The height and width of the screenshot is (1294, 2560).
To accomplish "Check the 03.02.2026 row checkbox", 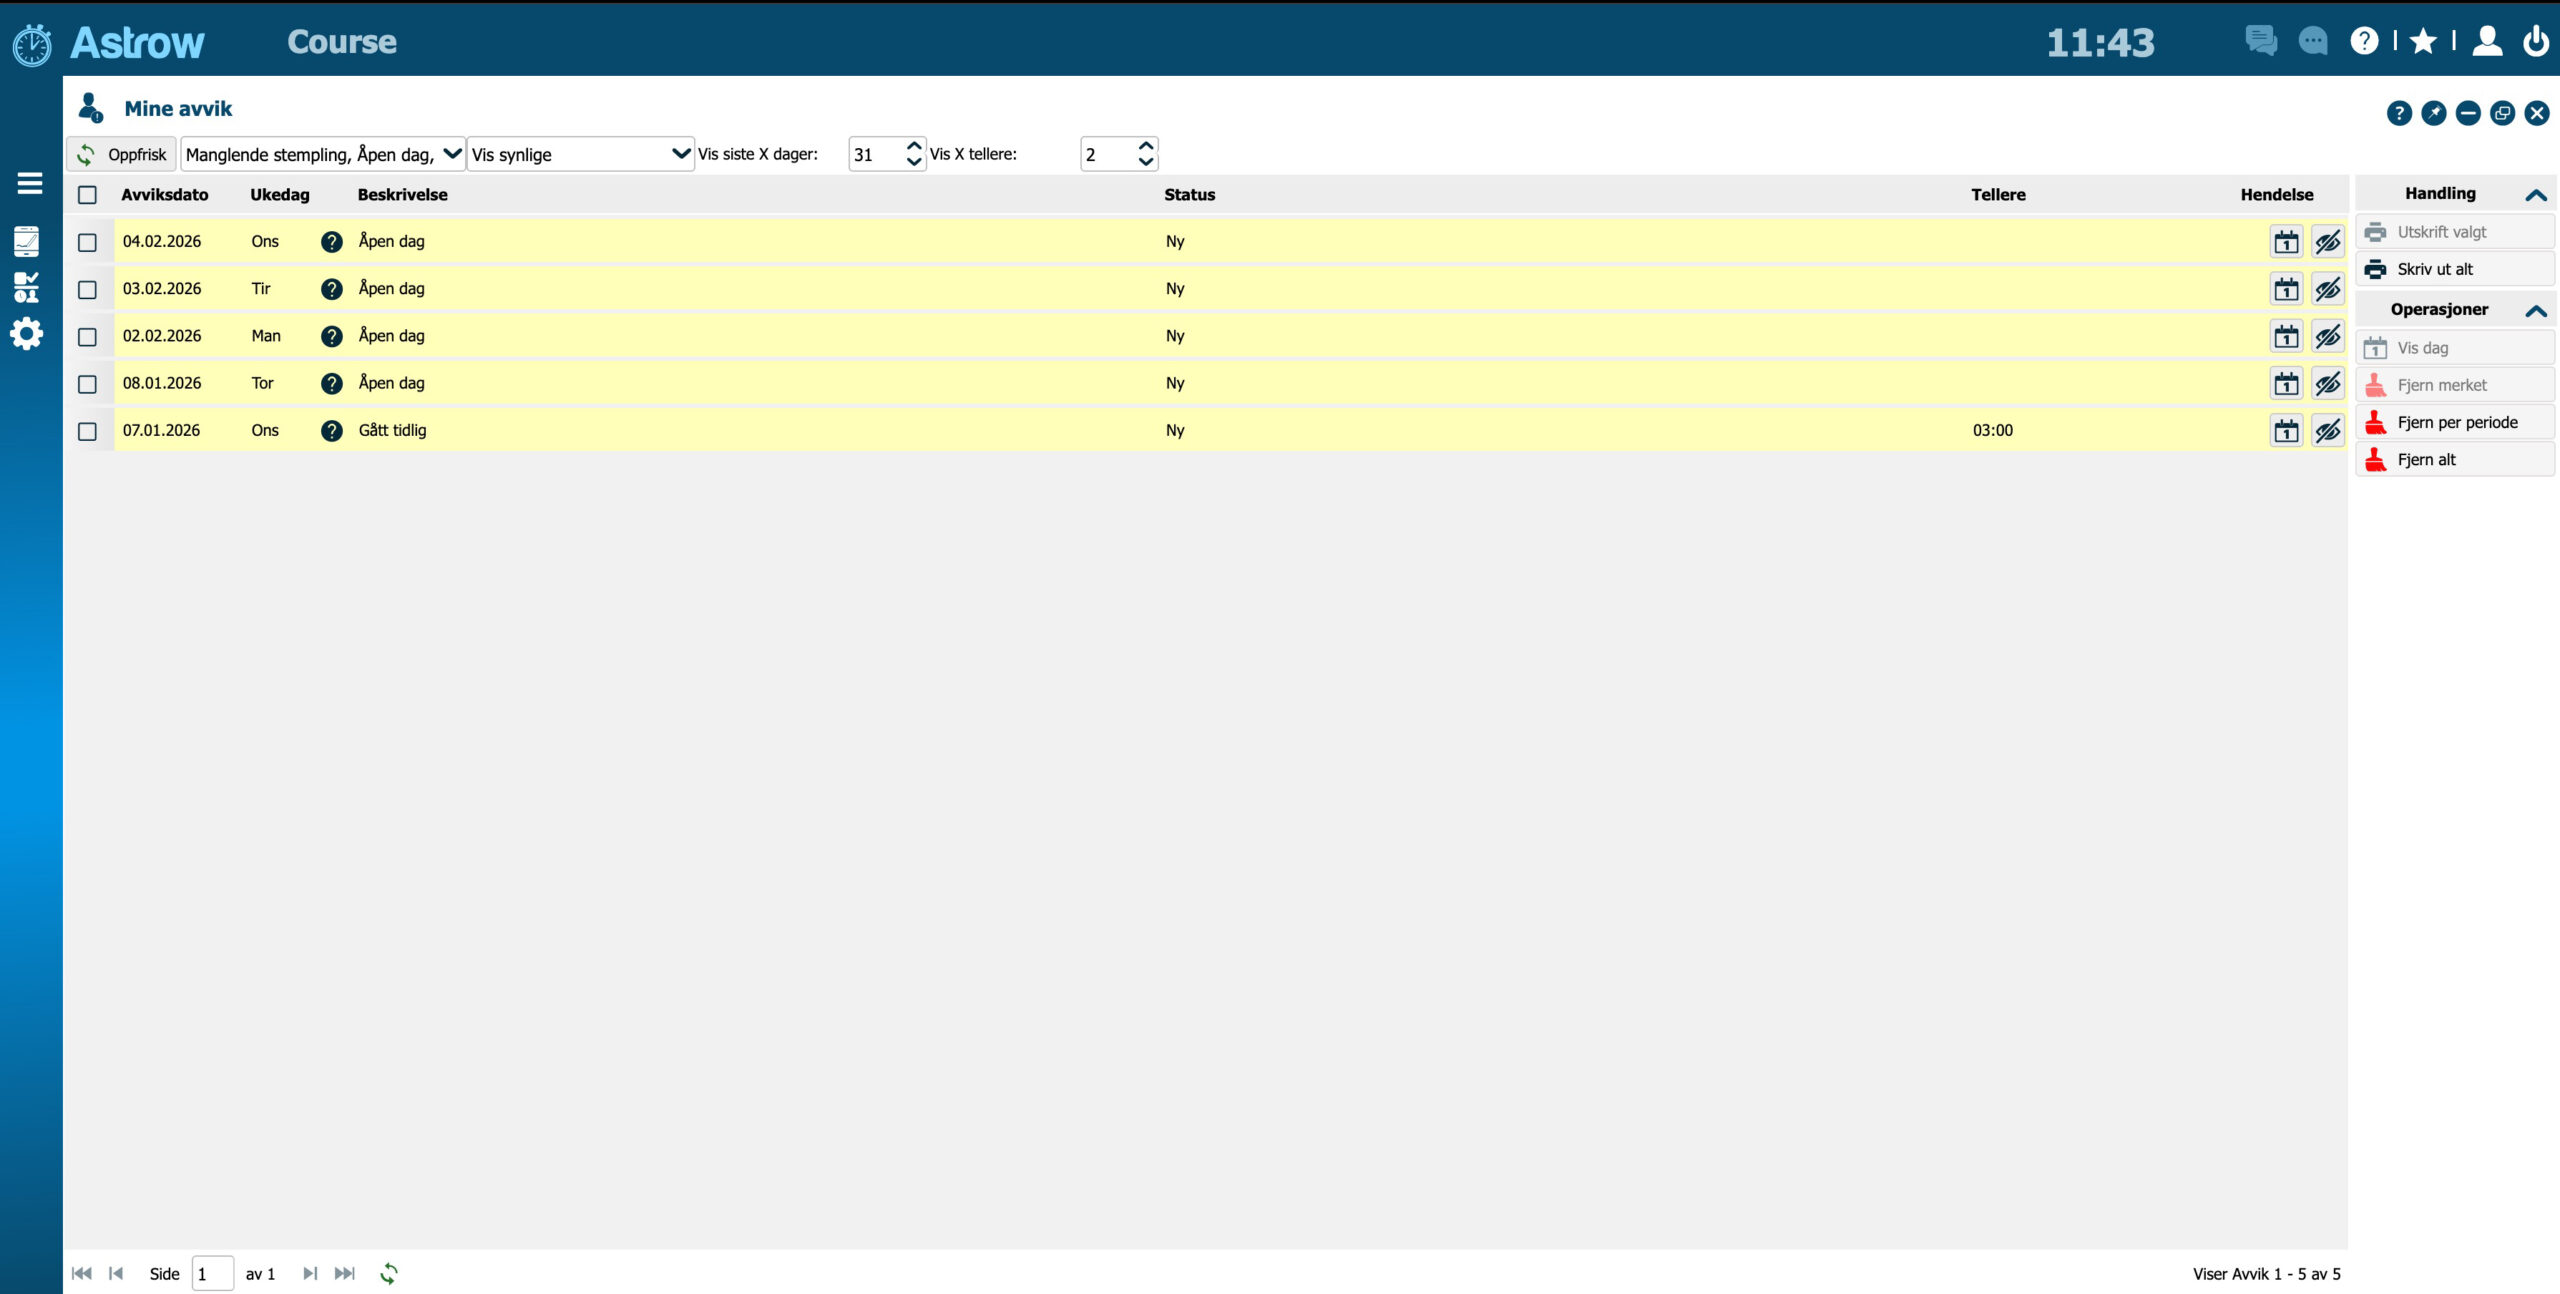I will click(88, 290).
